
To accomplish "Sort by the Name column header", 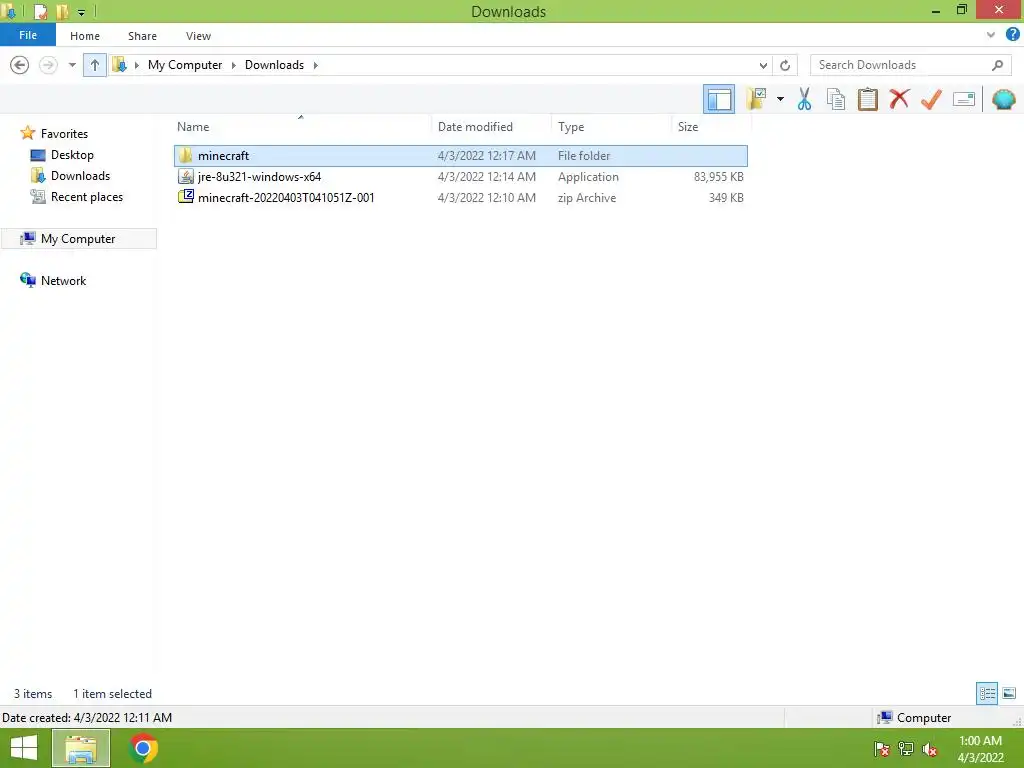I will 193,127.
